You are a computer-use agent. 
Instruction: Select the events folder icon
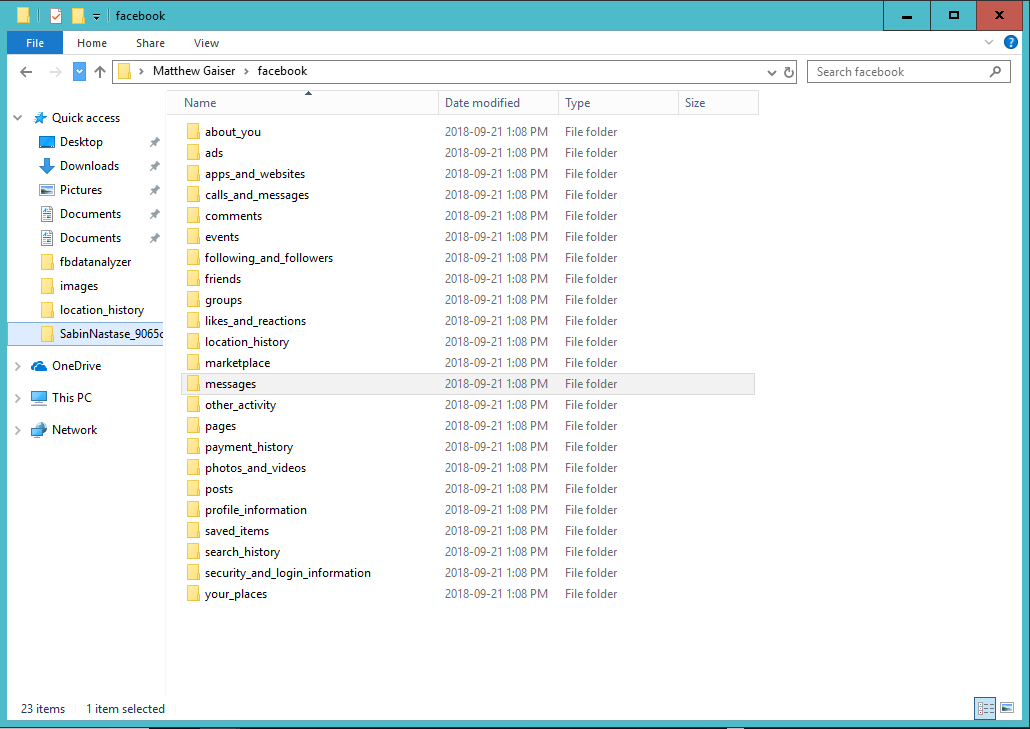pos(193,236)
